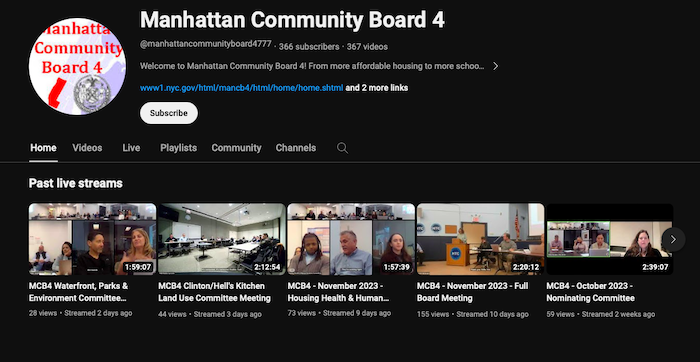
Task: Play the Waterfront, Parks & Environment thumbnail
Action: pyautogui.click(x=92, y=239)
